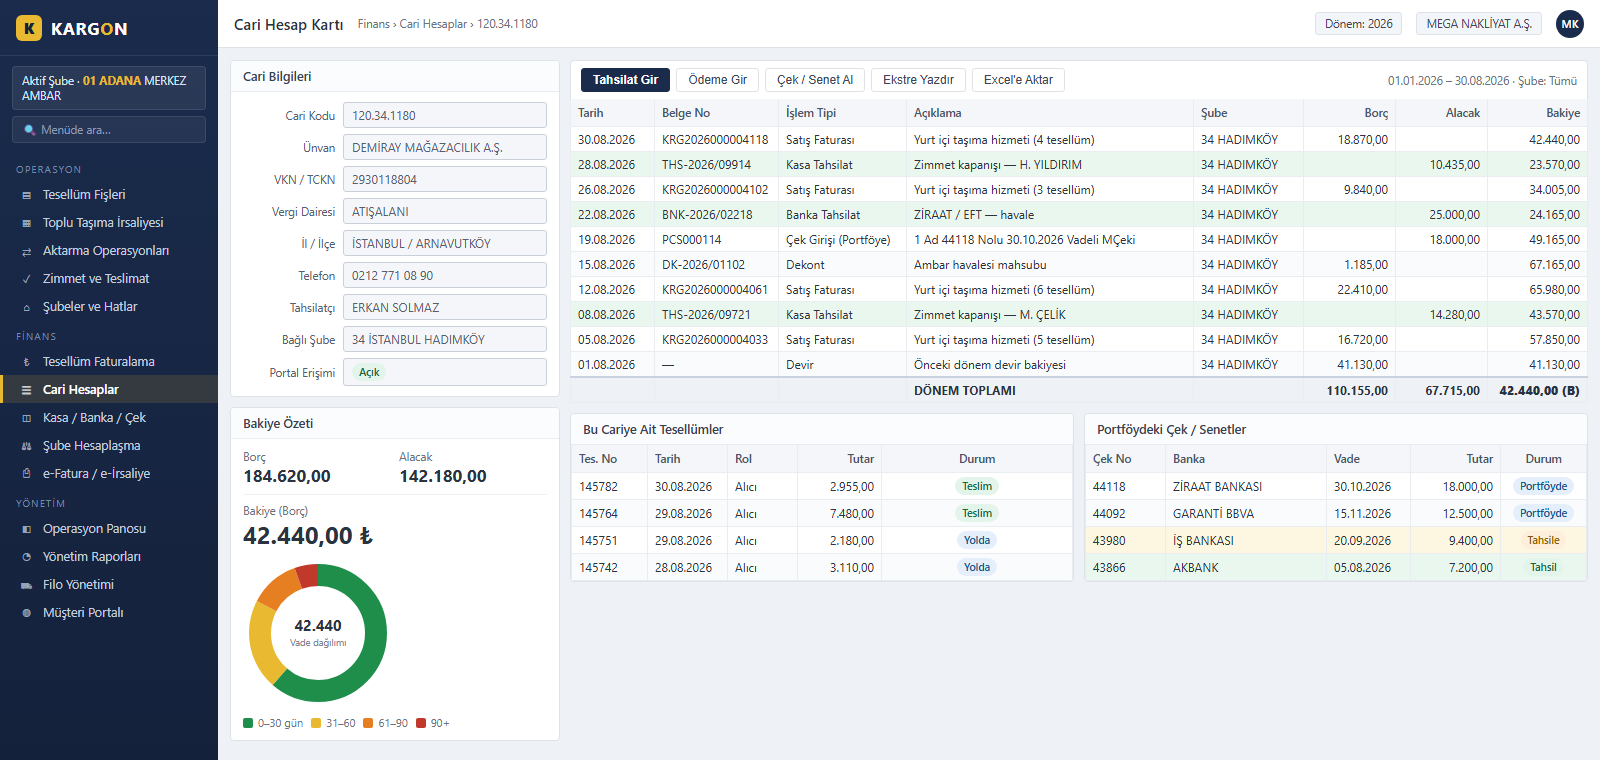This screenshot has width=1600, height=760.
Task: Click the Portföyde badge for GARANTİ BBVA cheque
Action: click(x=1543, y=513)
